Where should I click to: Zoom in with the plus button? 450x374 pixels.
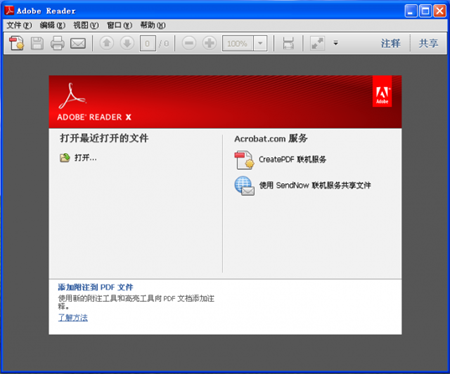209,43
